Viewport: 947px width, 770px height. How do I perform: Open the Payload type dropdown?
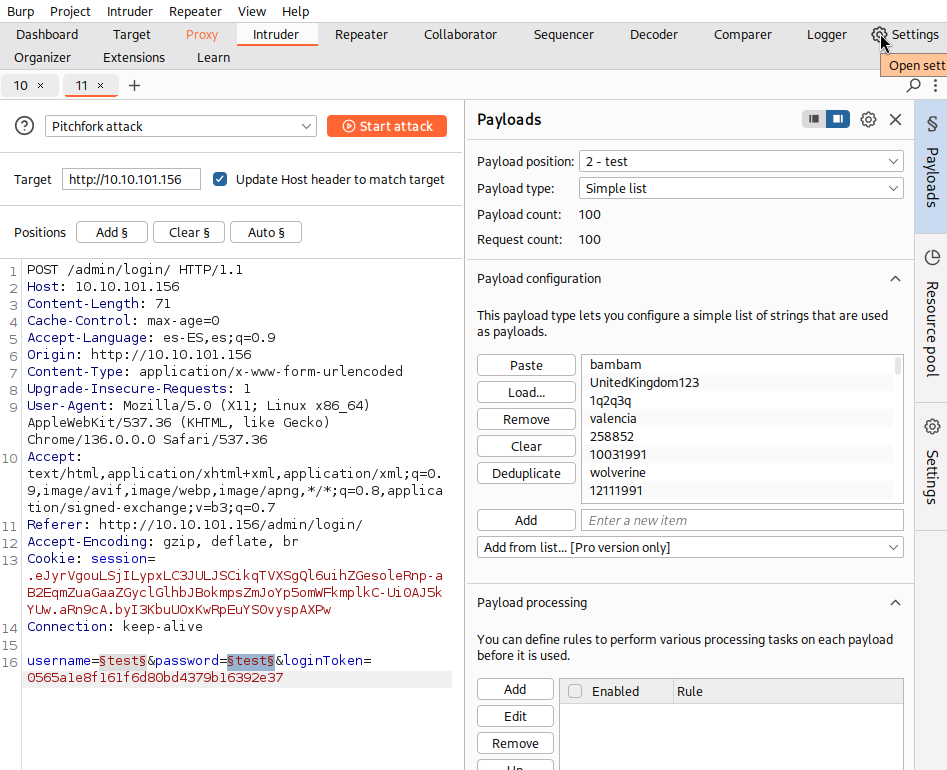point(741,188)
